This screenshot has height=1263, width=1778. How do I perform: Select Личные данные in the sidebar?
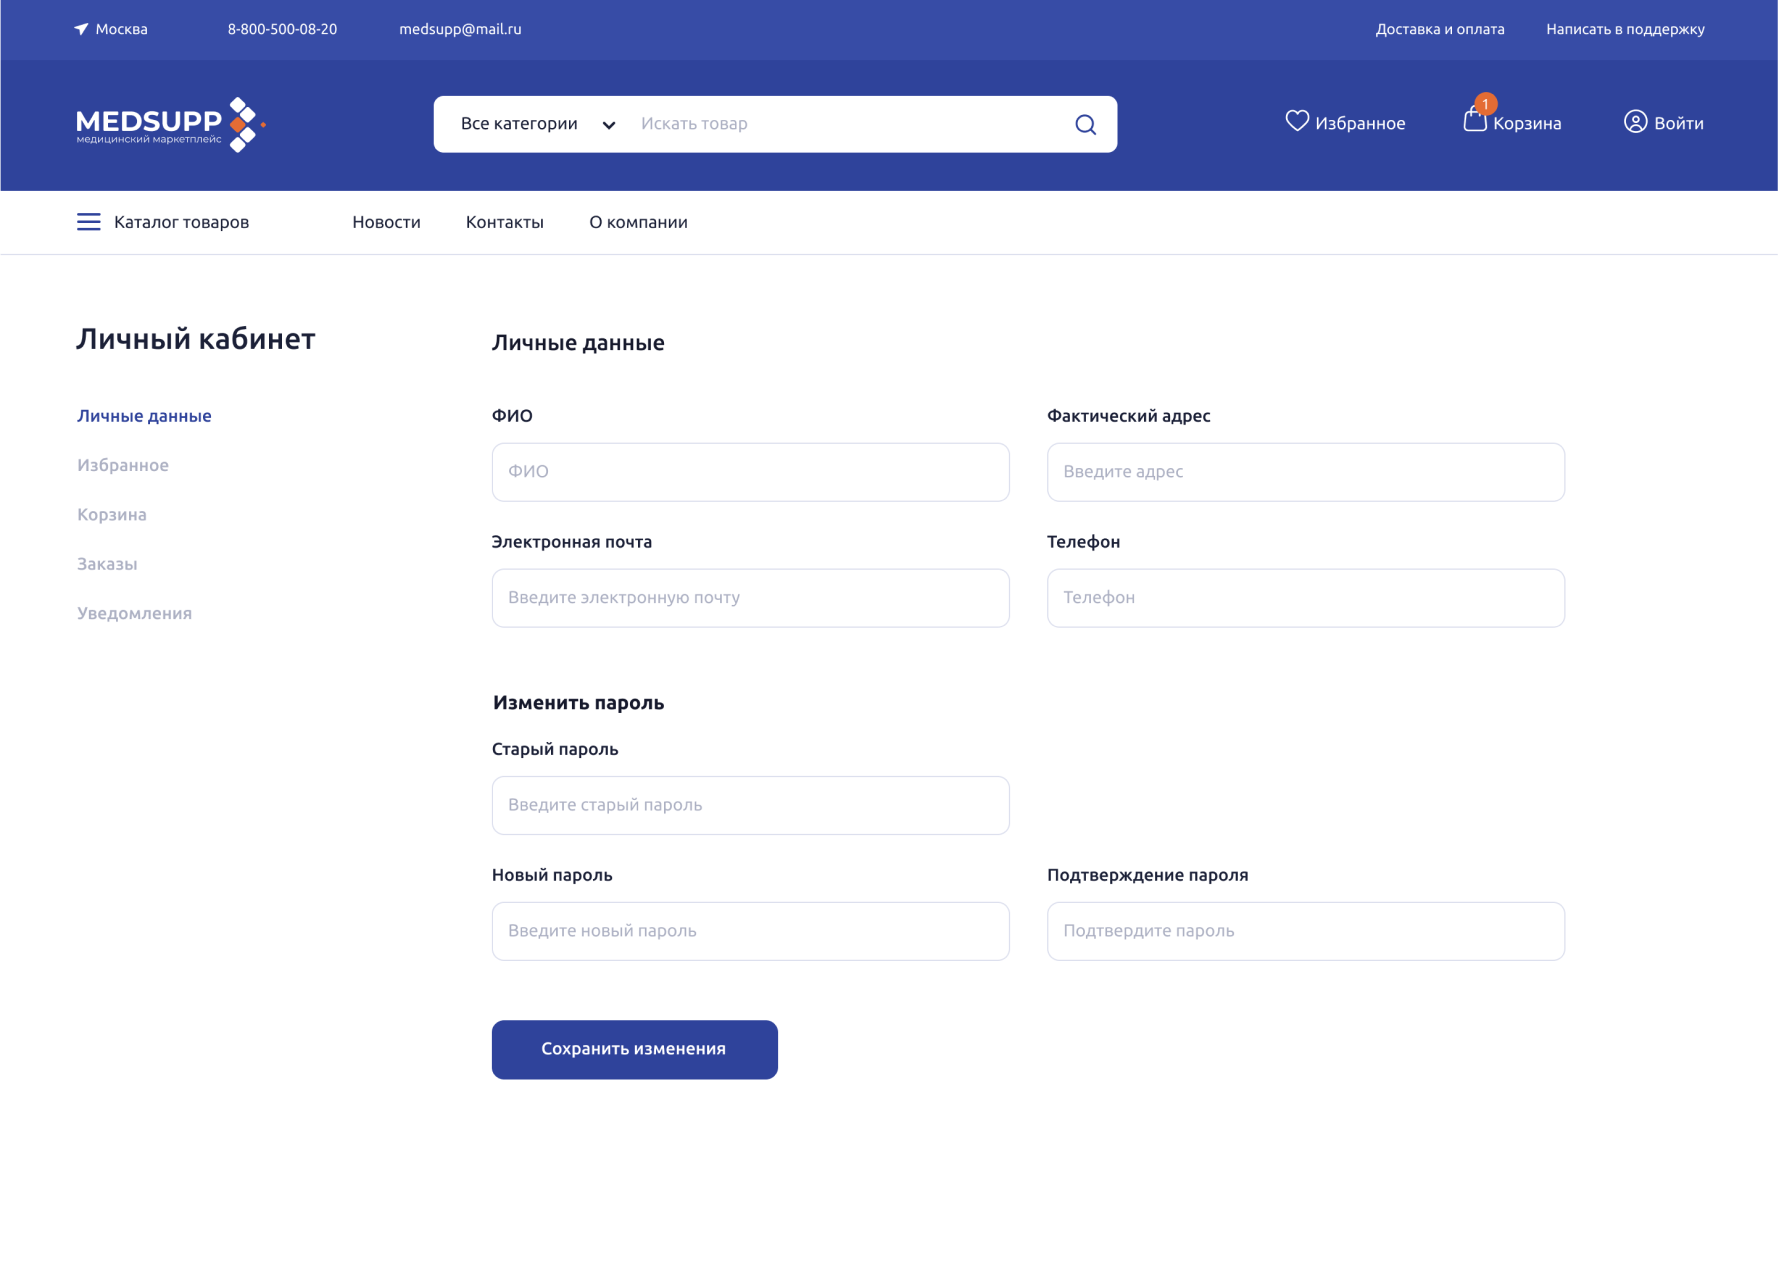(x=144, y=416)
